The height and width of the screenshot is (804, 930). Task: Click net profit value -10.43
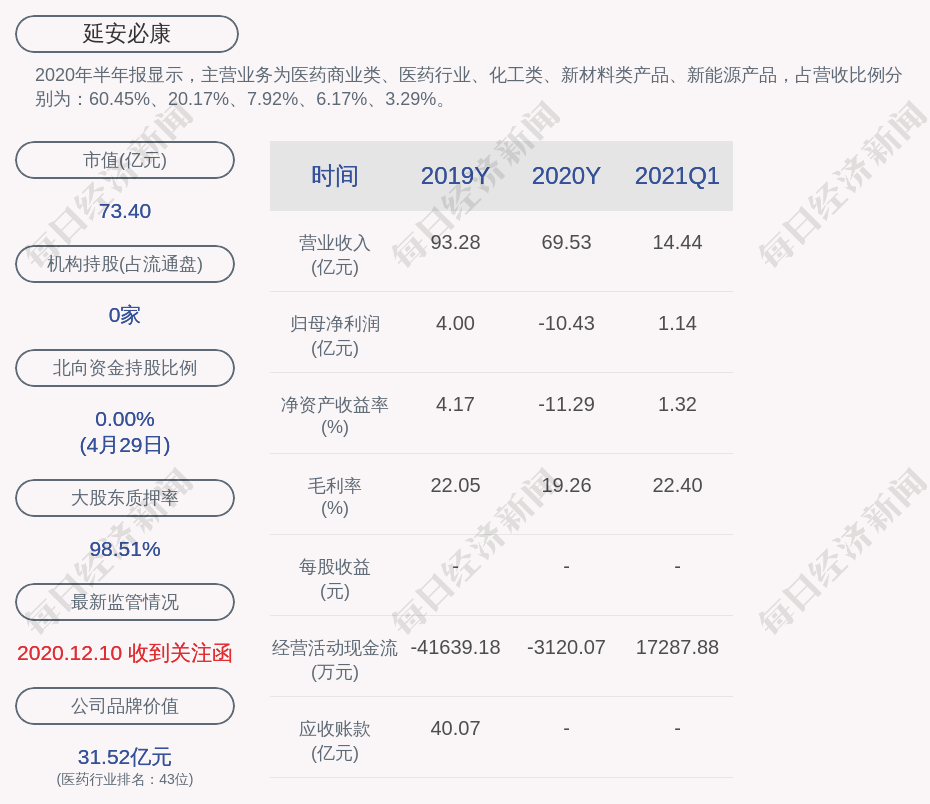pyautogui.click(x=566, y=323)
